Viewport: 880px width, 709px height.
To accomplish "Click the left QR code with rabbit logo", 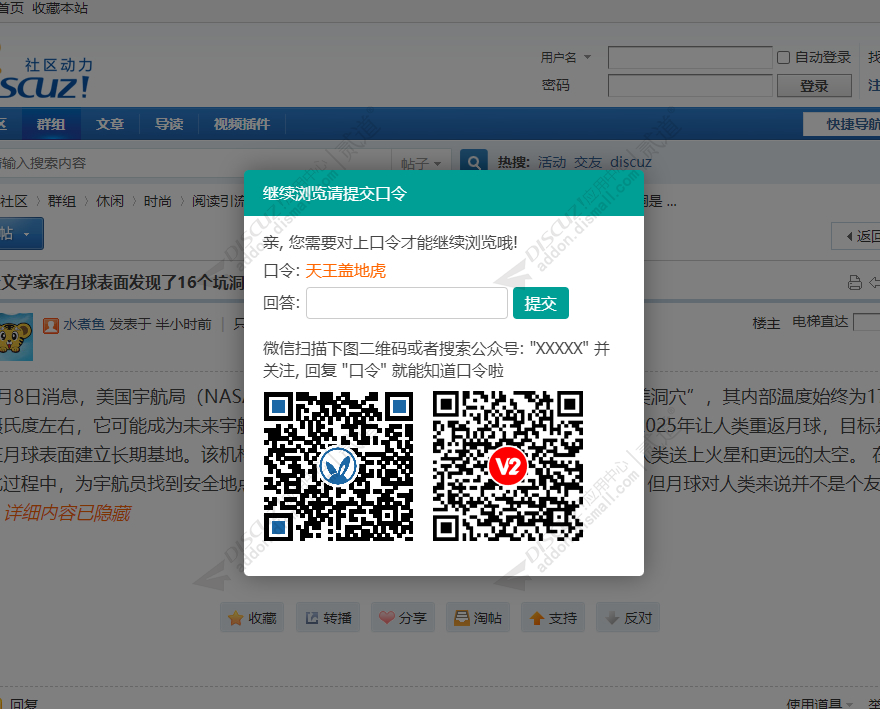I will click(x=338, y=466).
